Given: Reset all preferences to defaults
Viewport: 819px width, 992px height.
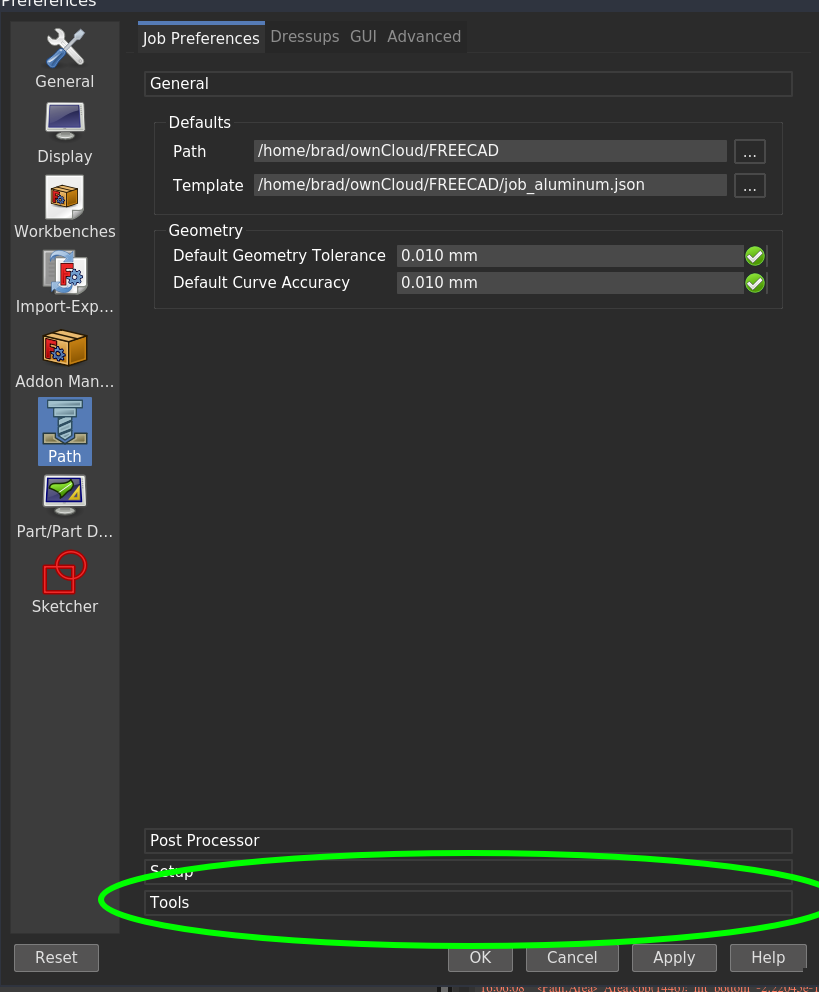Looking at the screenshot, I should [56, 957].
